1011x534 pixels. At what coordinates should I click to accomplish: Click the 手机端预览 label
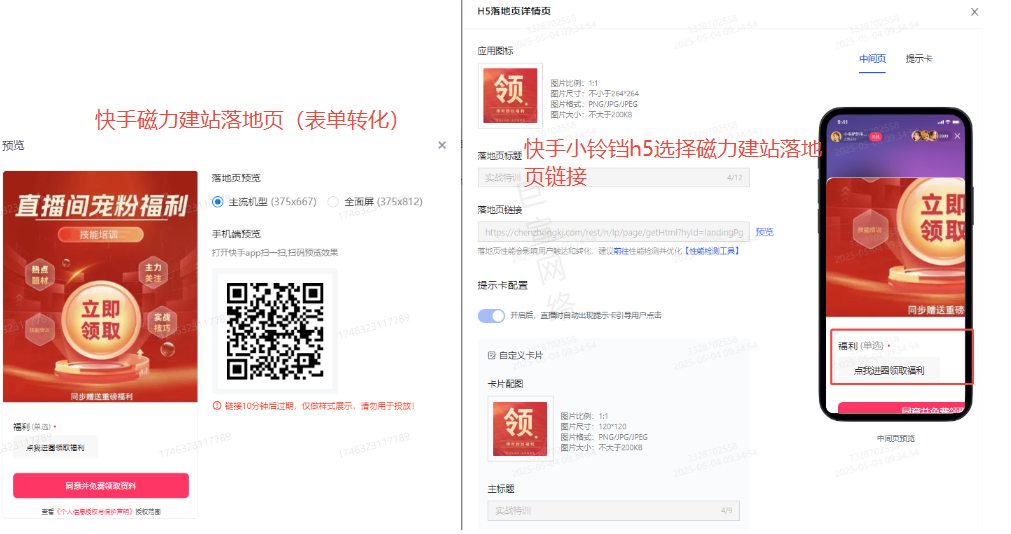(x=236, y=234)
